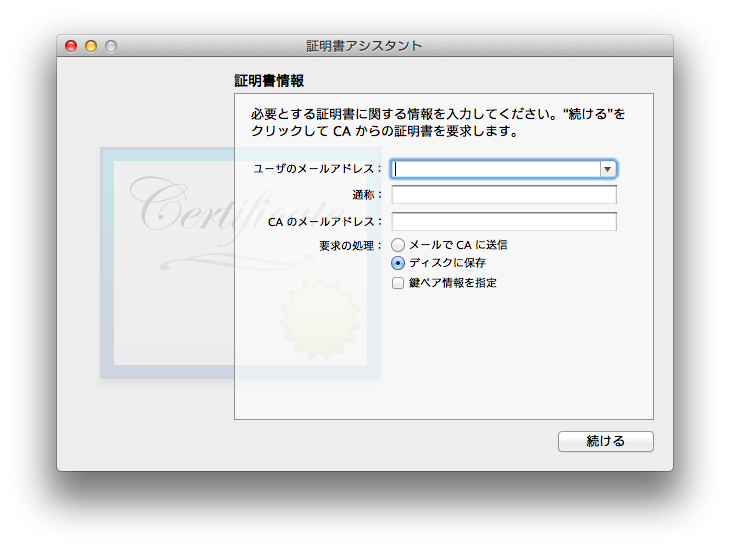Click the disabled grey zoom button

(x=111, y=46)
